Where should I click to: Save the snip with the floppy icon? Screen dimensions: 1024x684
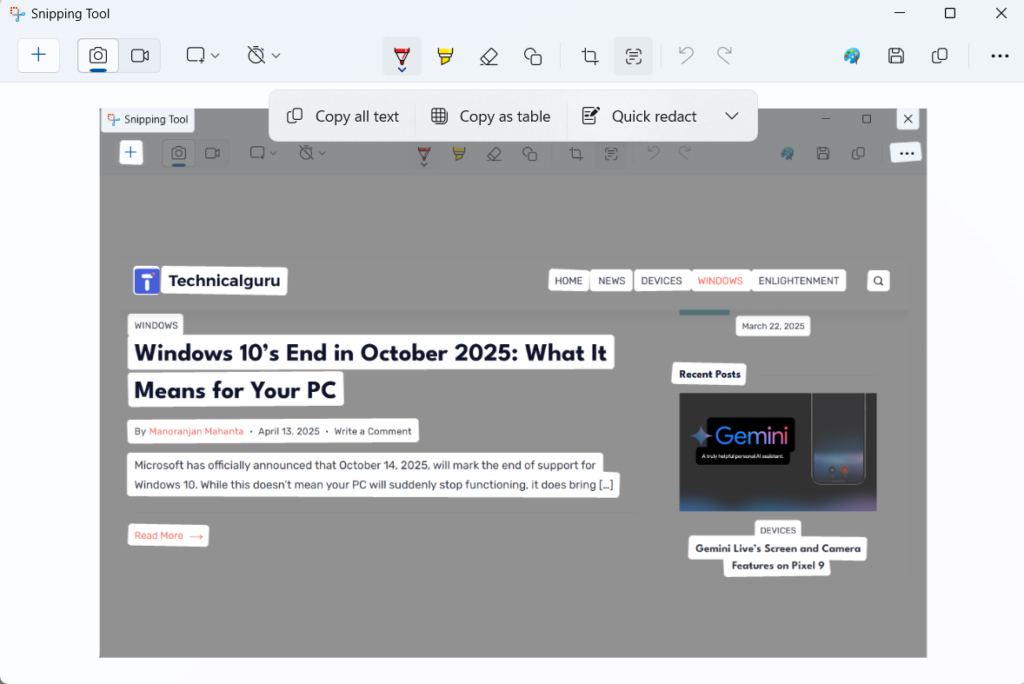[x=896, y=56]
